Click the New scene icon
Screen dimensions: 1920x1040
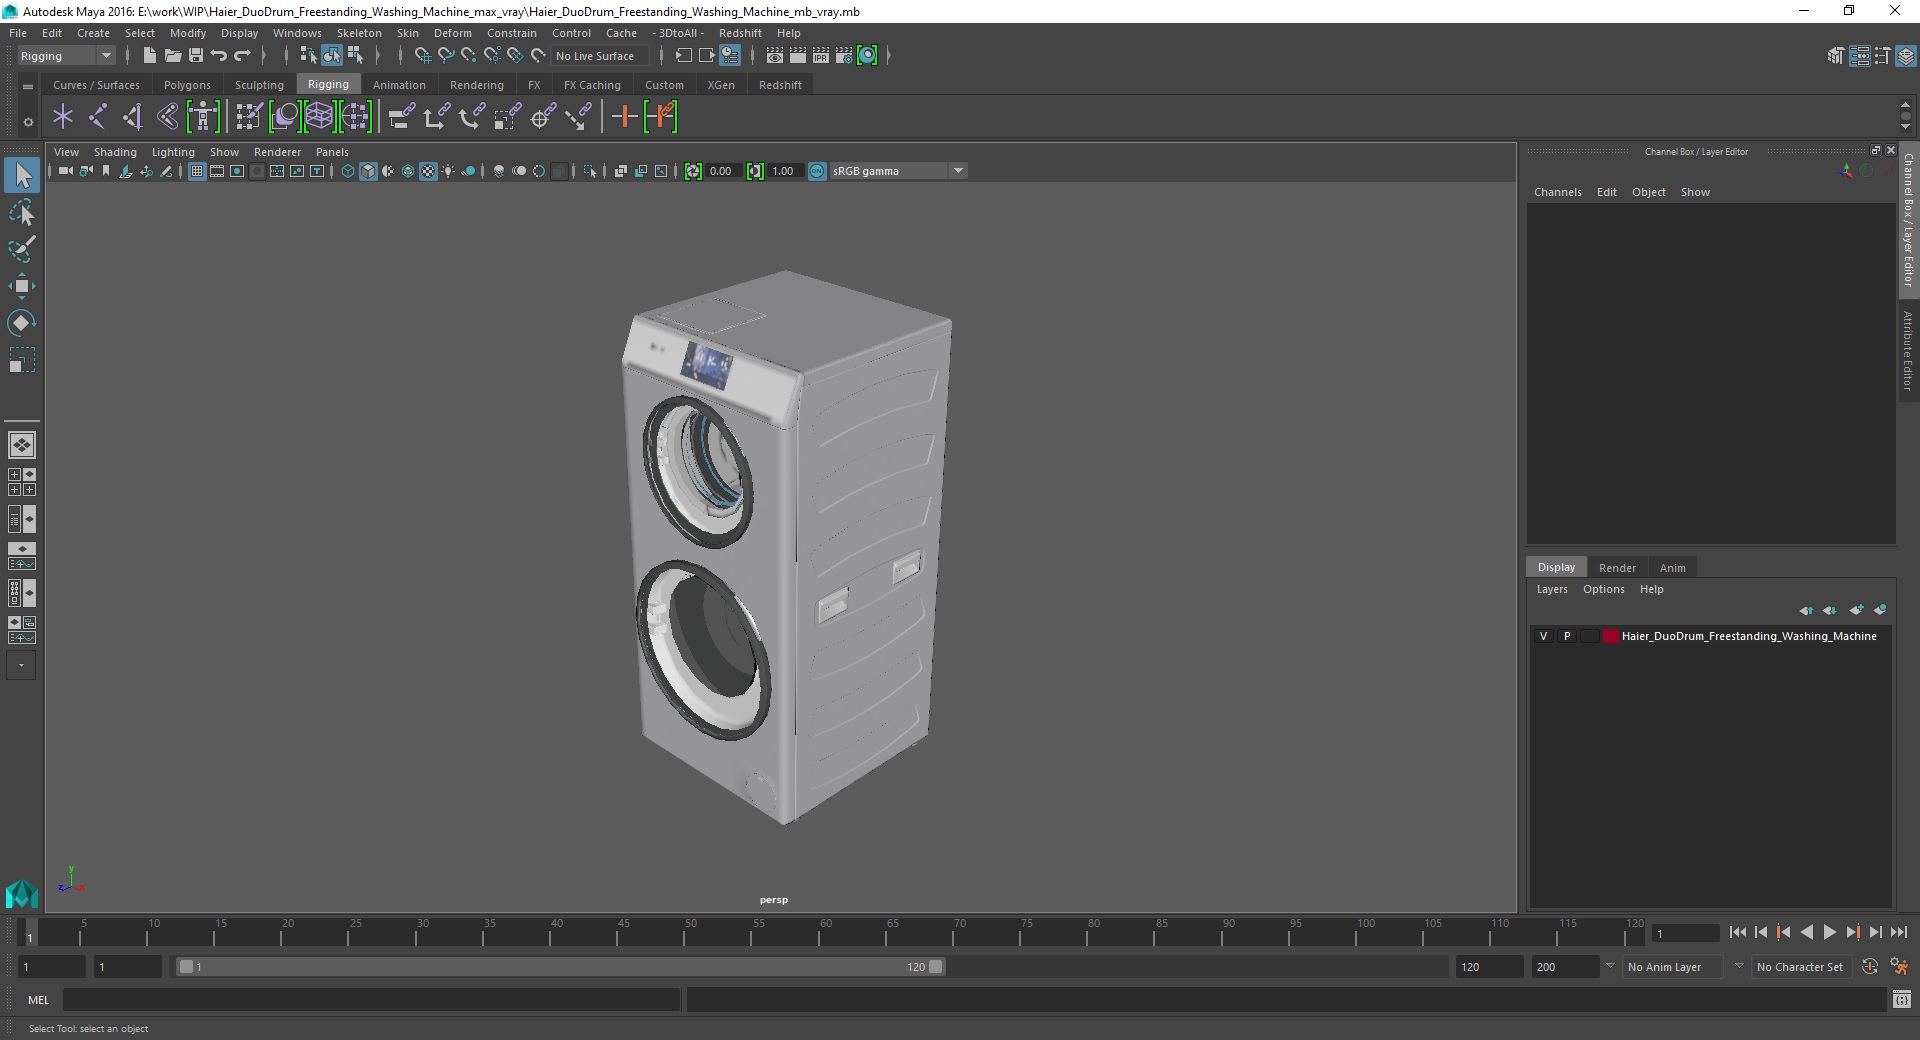pos(149,56)
